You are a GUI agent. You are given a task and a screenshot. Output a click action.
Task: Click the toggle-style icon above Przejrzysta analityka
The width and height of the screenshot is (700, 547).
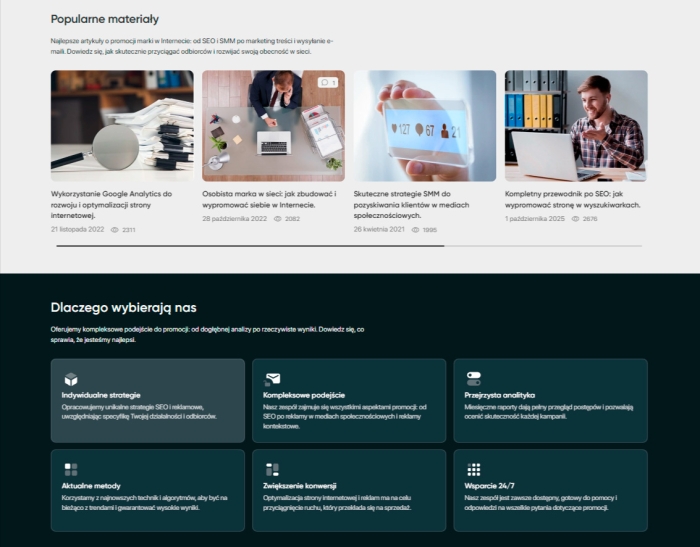[x=474, y=379]
